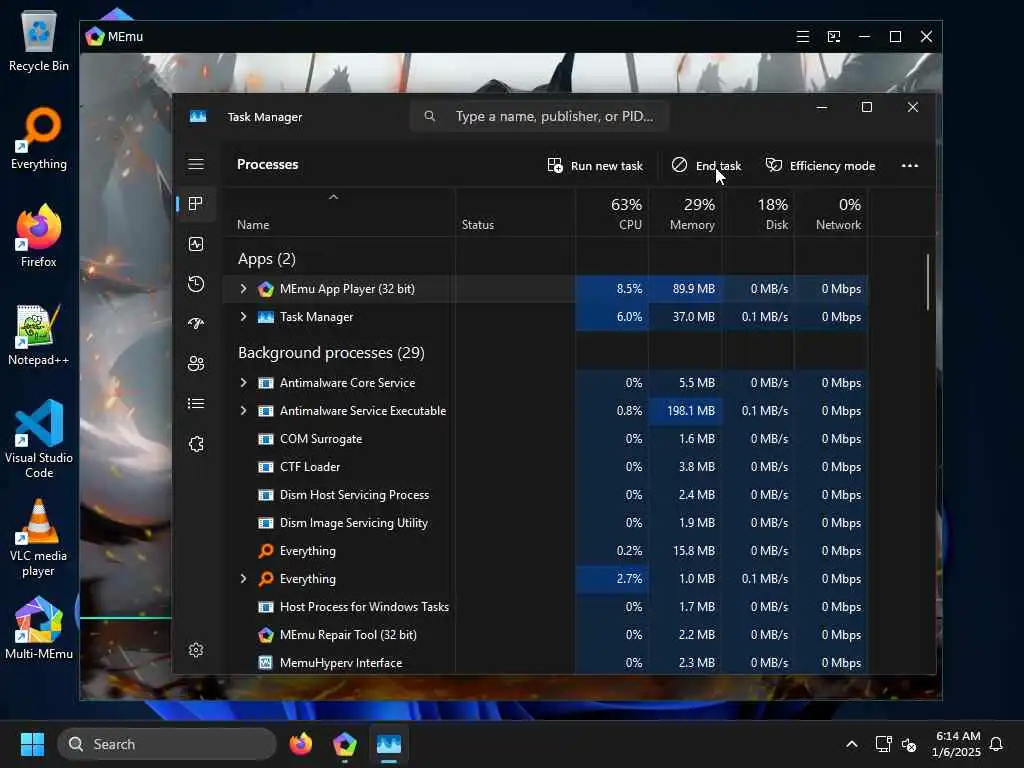Screen dimensions: 1024x768
Task: Click the Task Manager title icon
Action: click(198, 116)
